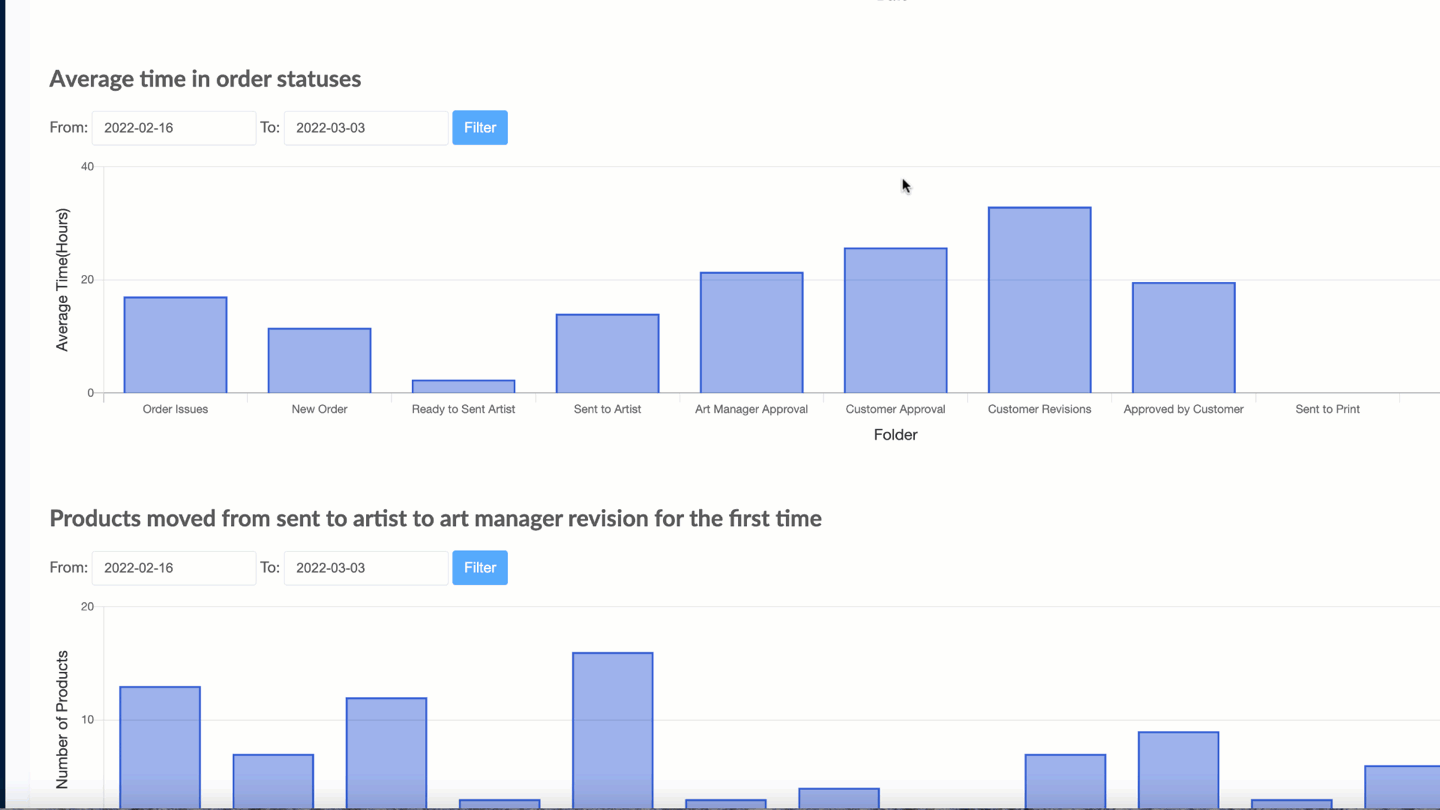
Task: Click the tallest Customer Revisions bar
Action: coord(1039,300)
